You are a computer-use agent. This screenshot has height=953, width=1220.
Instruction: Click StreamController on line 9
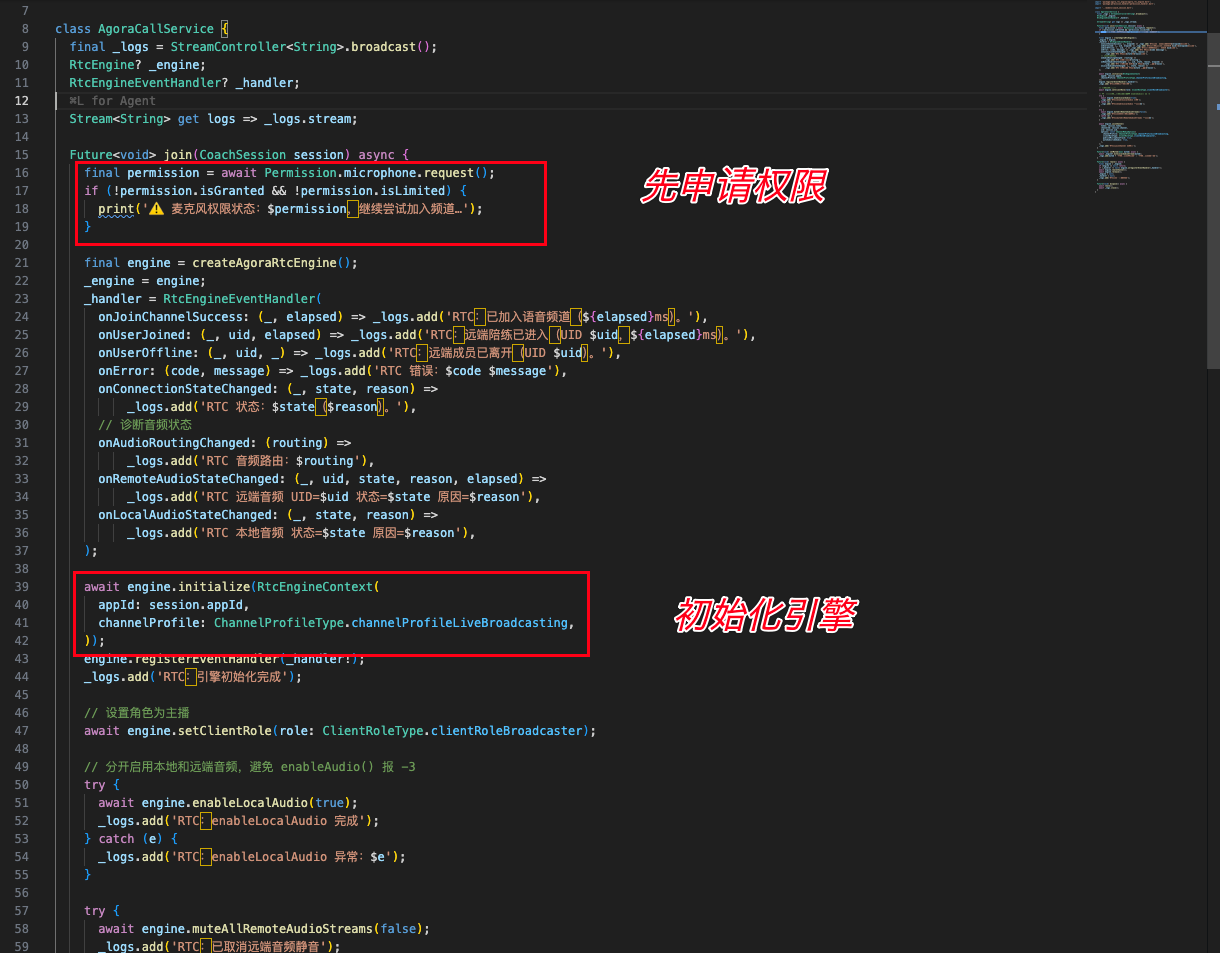228,47
